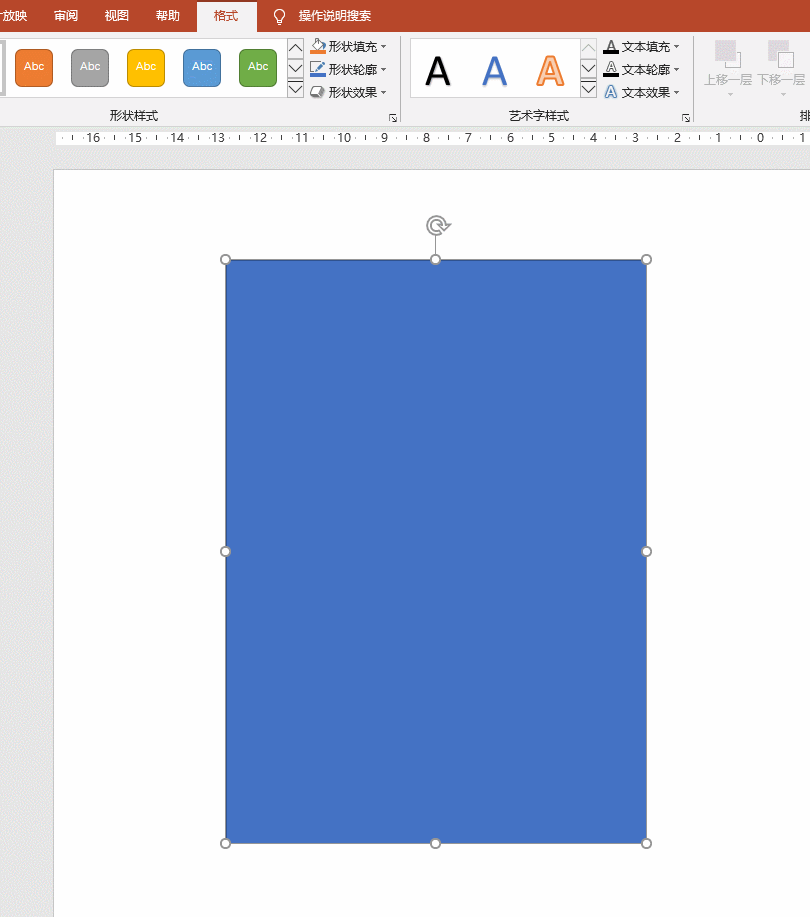Open the 形状样式 dialog launcher
810x917 pixels.
point(393,118)
